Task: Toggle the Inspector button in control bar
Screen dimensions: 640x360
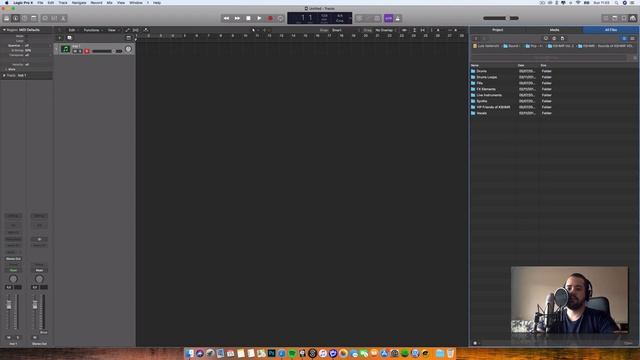Action: tap(16, 18)
